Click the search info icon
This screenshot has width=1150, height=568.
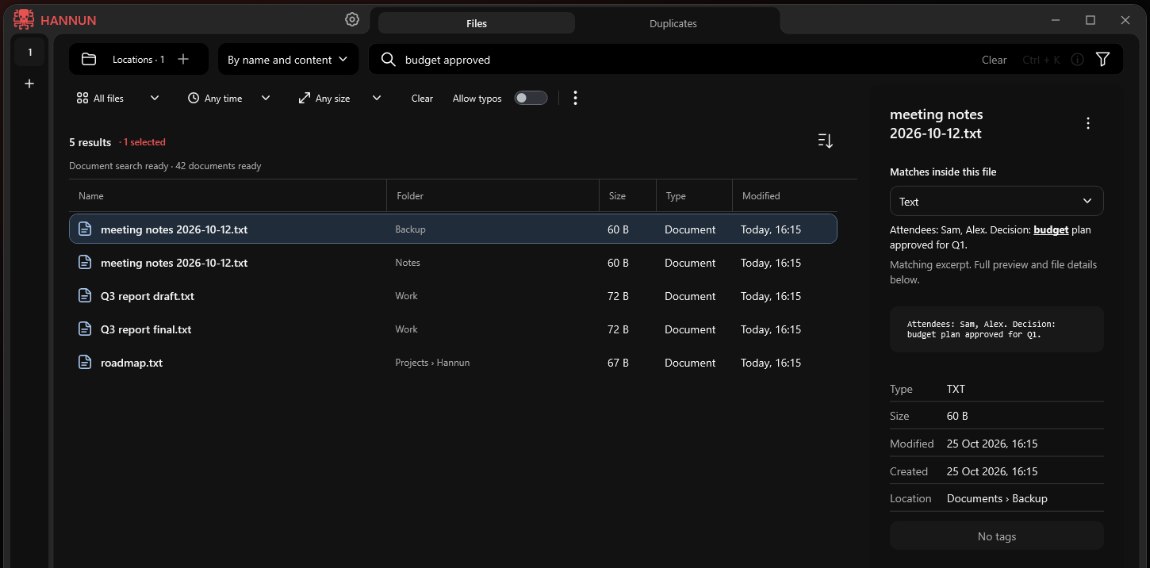coord(1077,60)
